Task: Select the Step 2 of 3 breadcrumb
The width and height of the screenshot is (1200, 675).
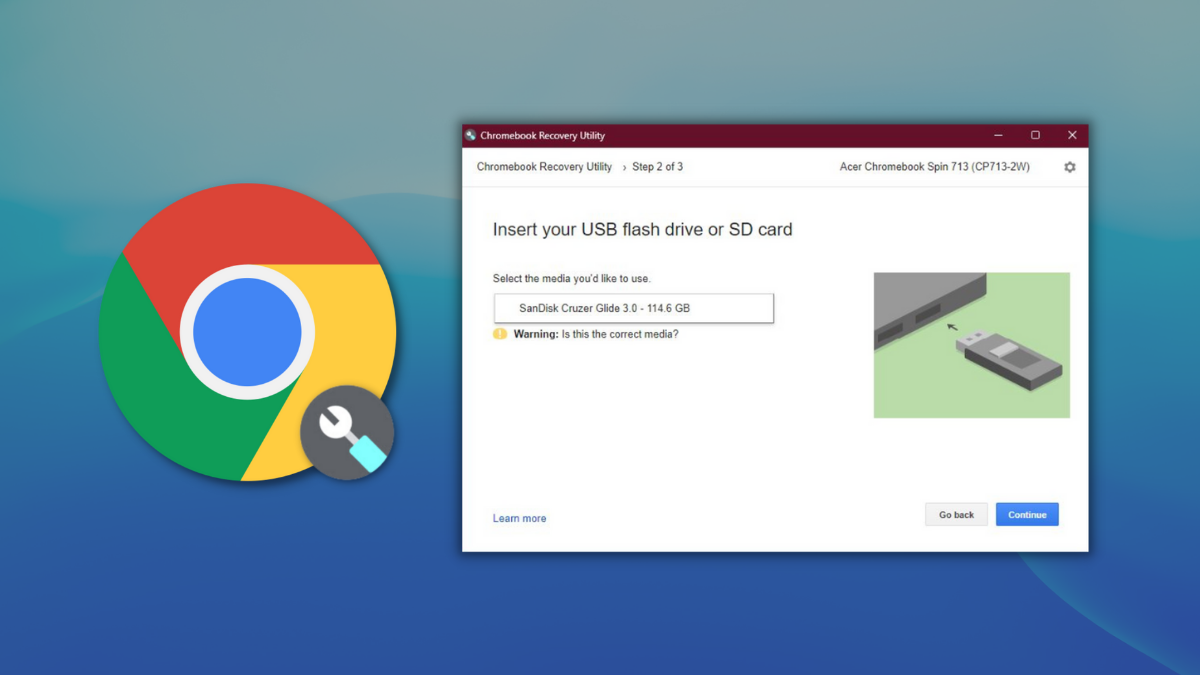Action: tap(658, 167)
